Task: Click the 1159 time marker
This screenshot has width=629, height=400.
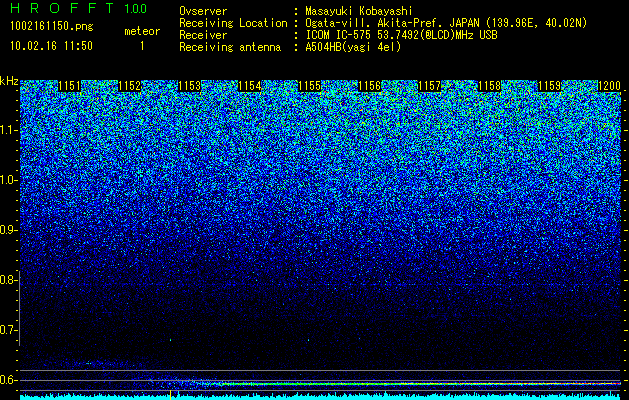Action: coord(549,86)
